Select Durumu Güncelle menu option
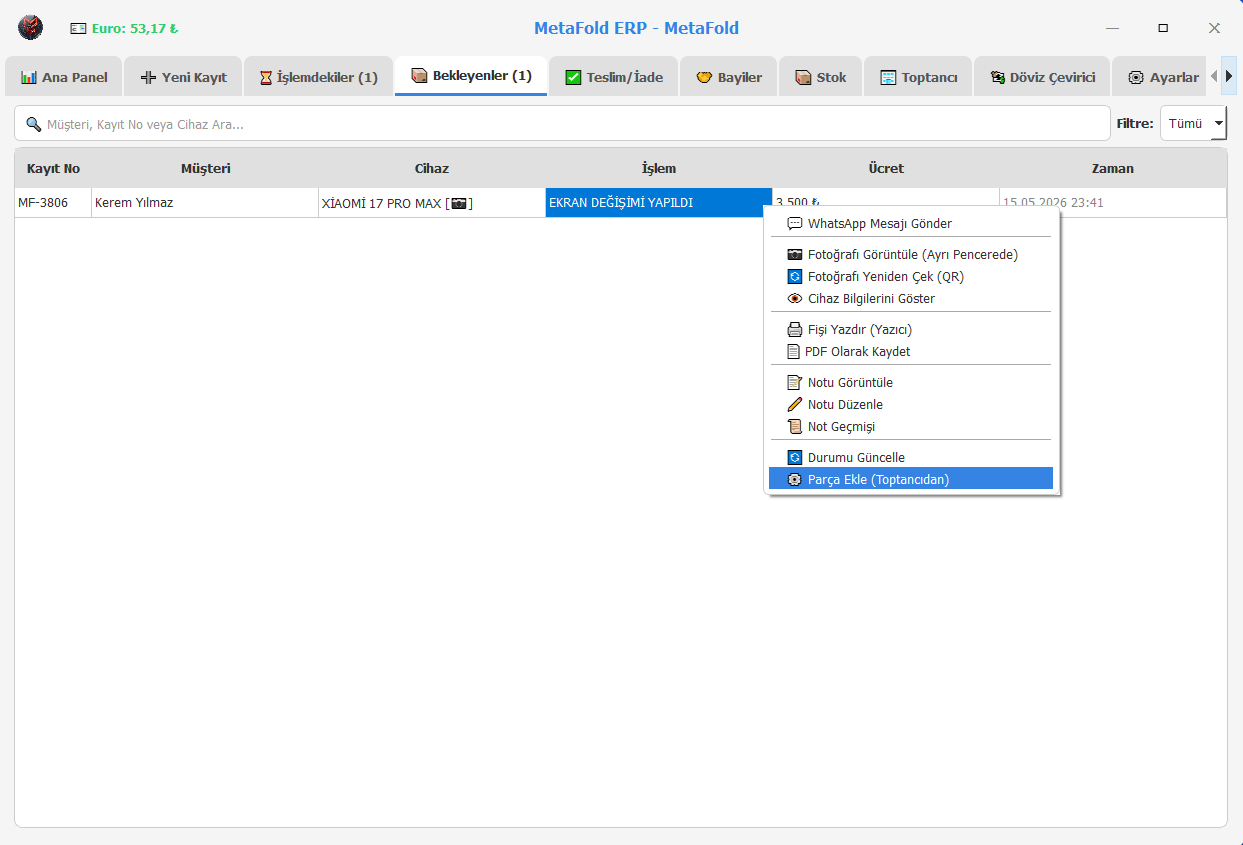1243x845 pixels. coord(911,458)
